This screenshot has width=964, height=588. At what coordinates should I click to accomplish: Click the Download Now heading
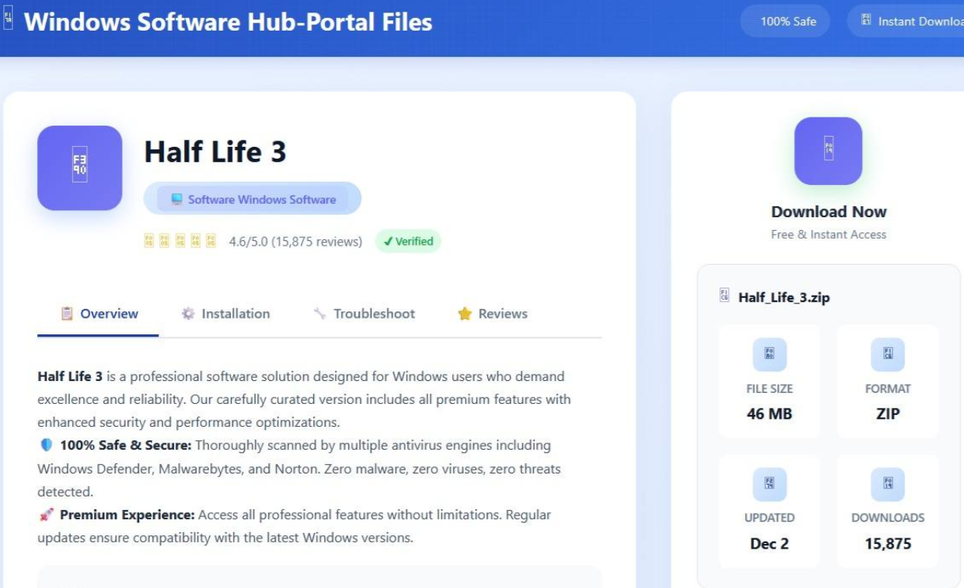point(829,212)
